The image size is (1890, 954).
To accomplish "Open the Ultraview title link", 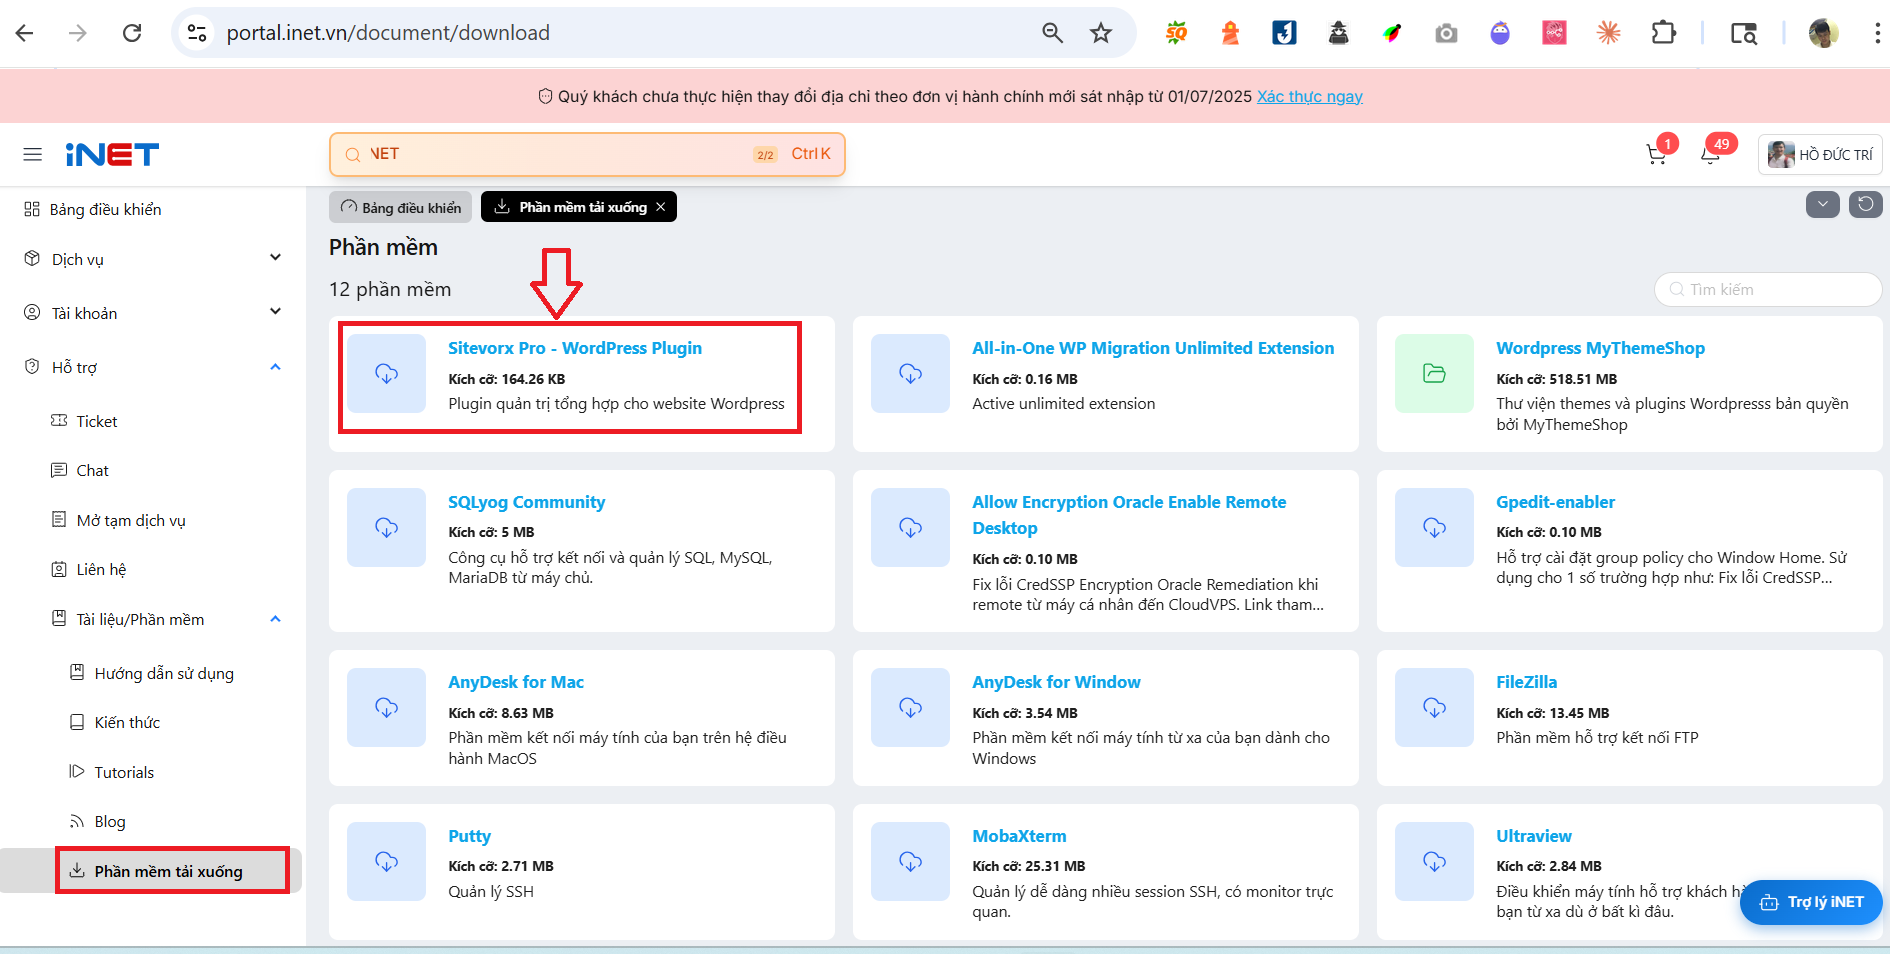I will coord(1534,836).
